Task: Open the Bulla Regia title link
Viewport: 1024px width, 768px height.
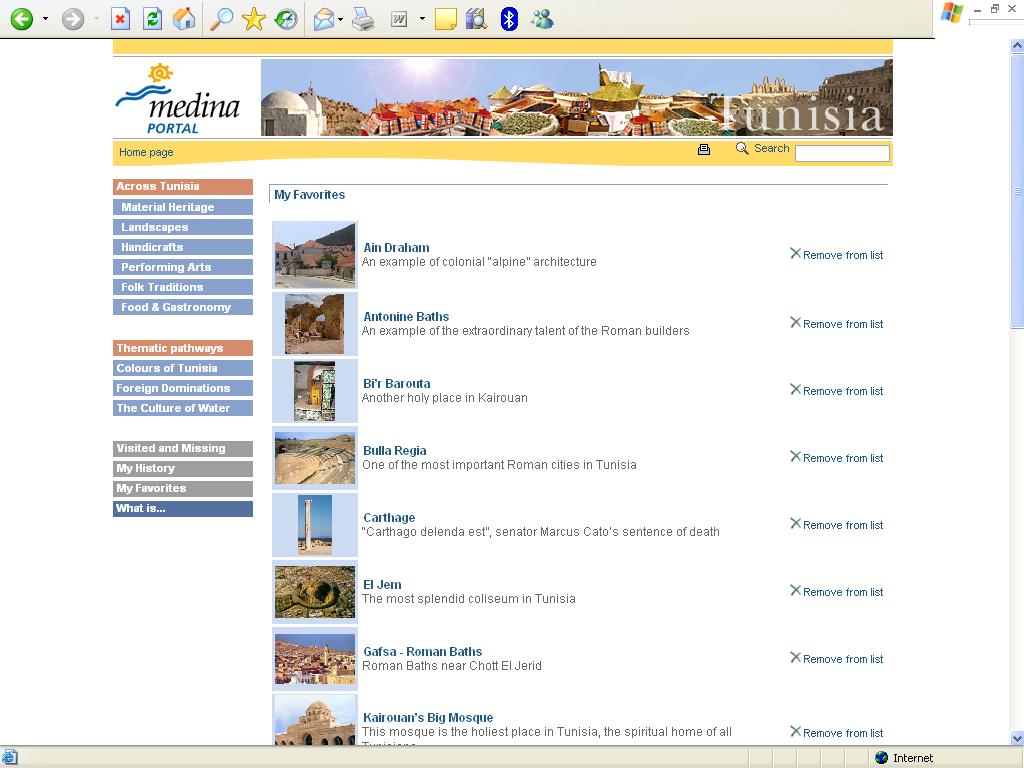Action: coord(394,451)
